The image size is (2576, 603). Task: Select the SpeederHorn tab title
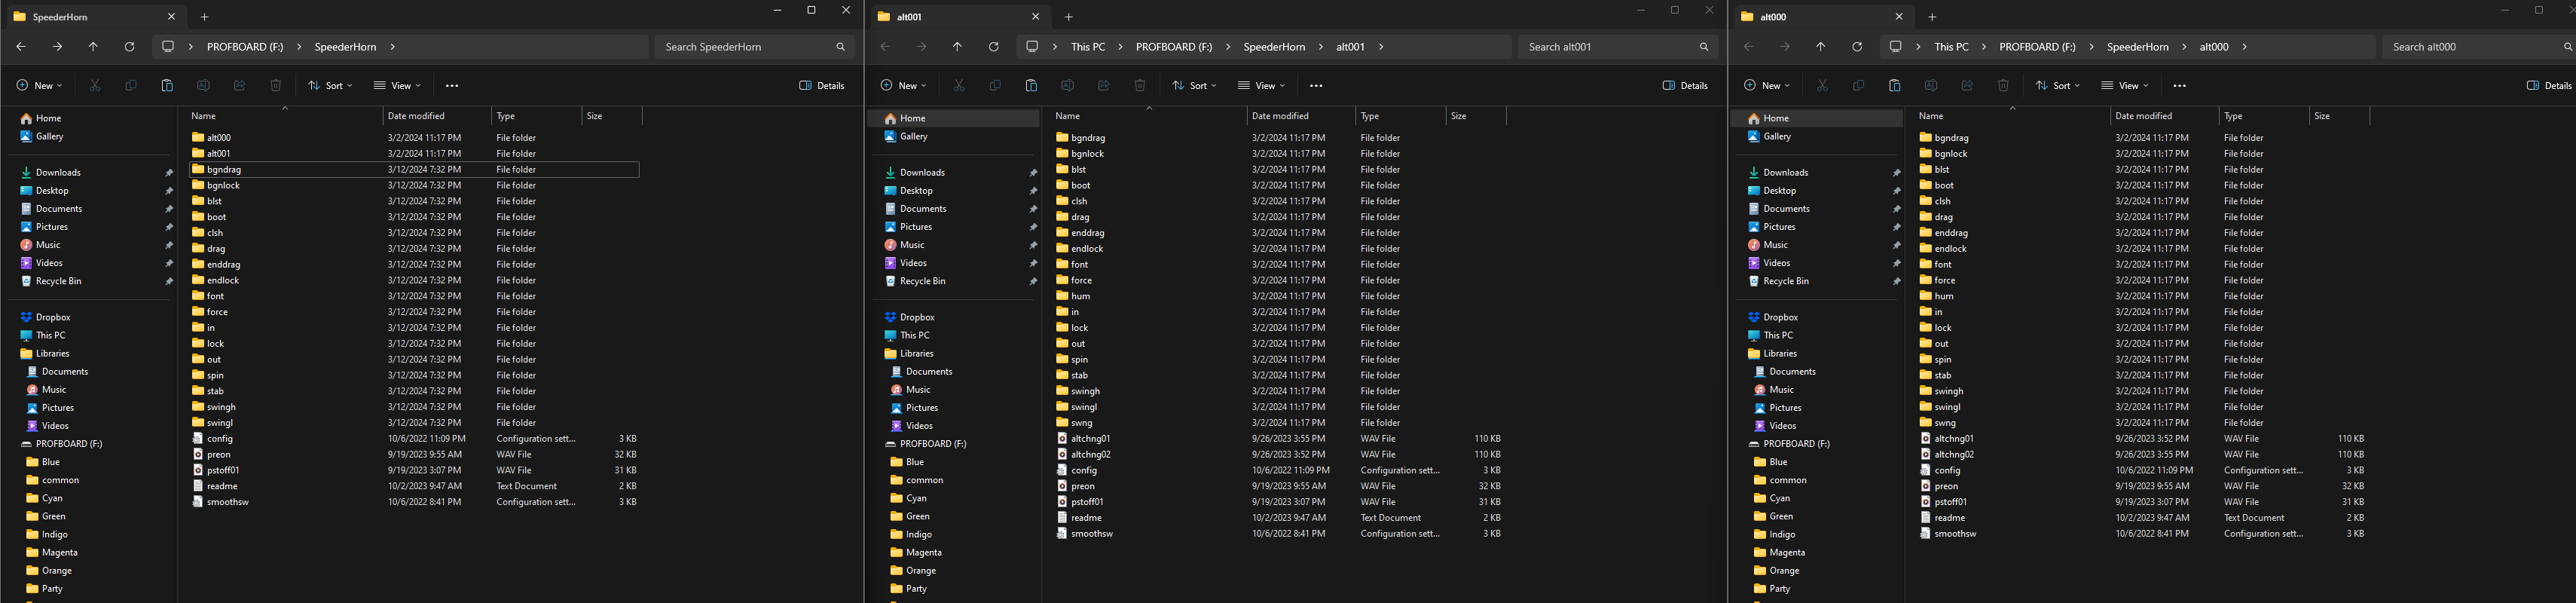pos(60,17)
